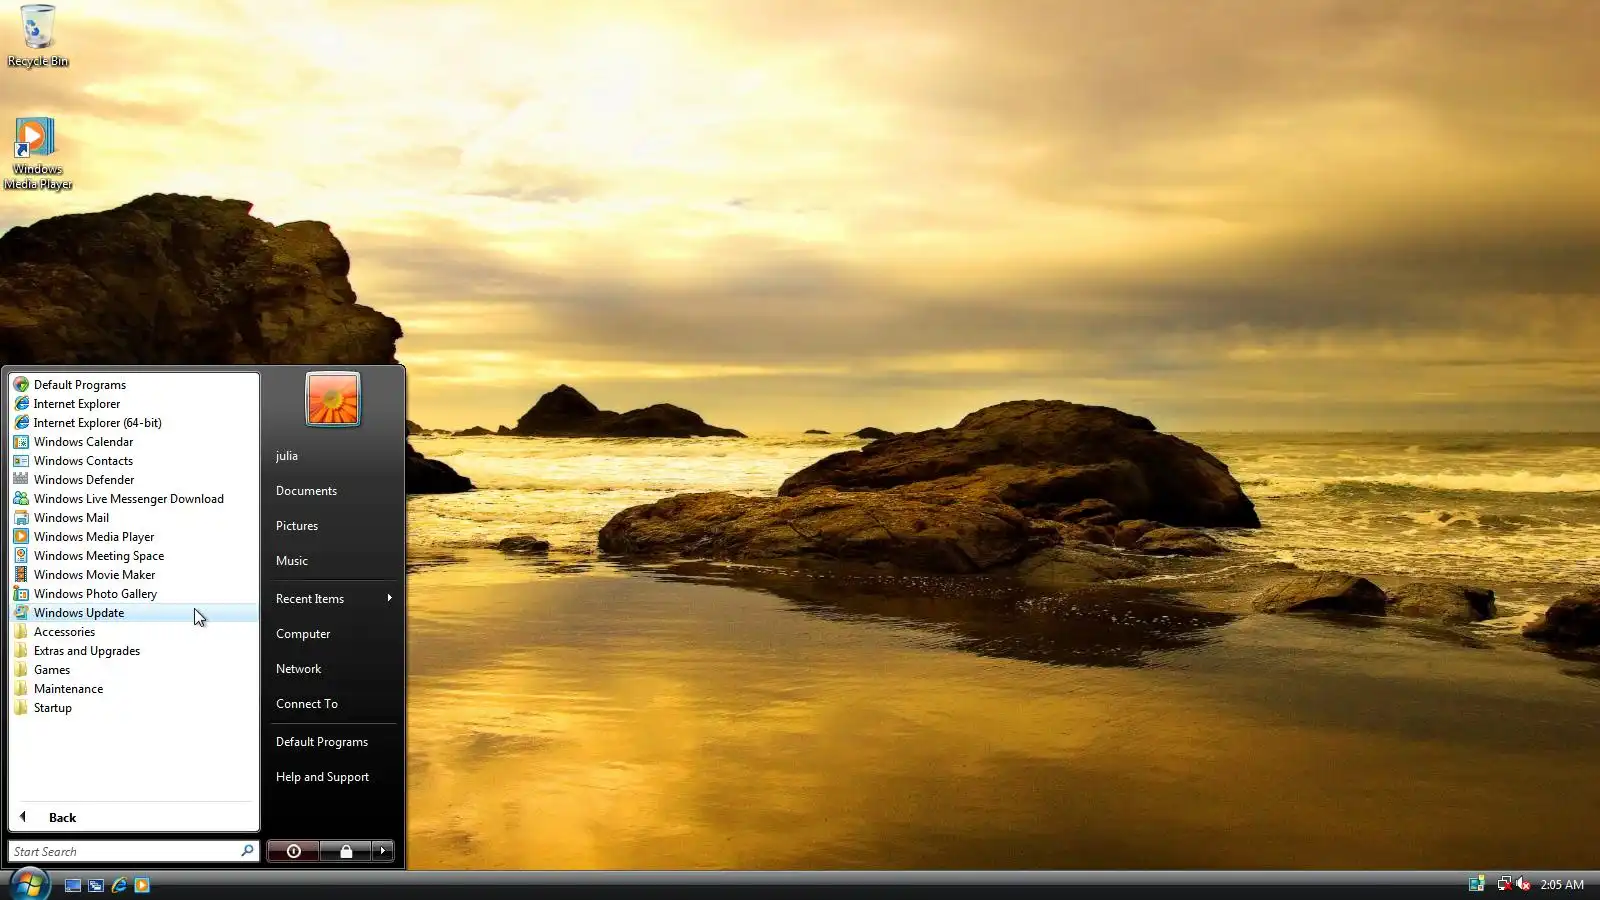Launch Internet Explorer from the quick launch bar

pyautogui.click(x=119, y=885)
